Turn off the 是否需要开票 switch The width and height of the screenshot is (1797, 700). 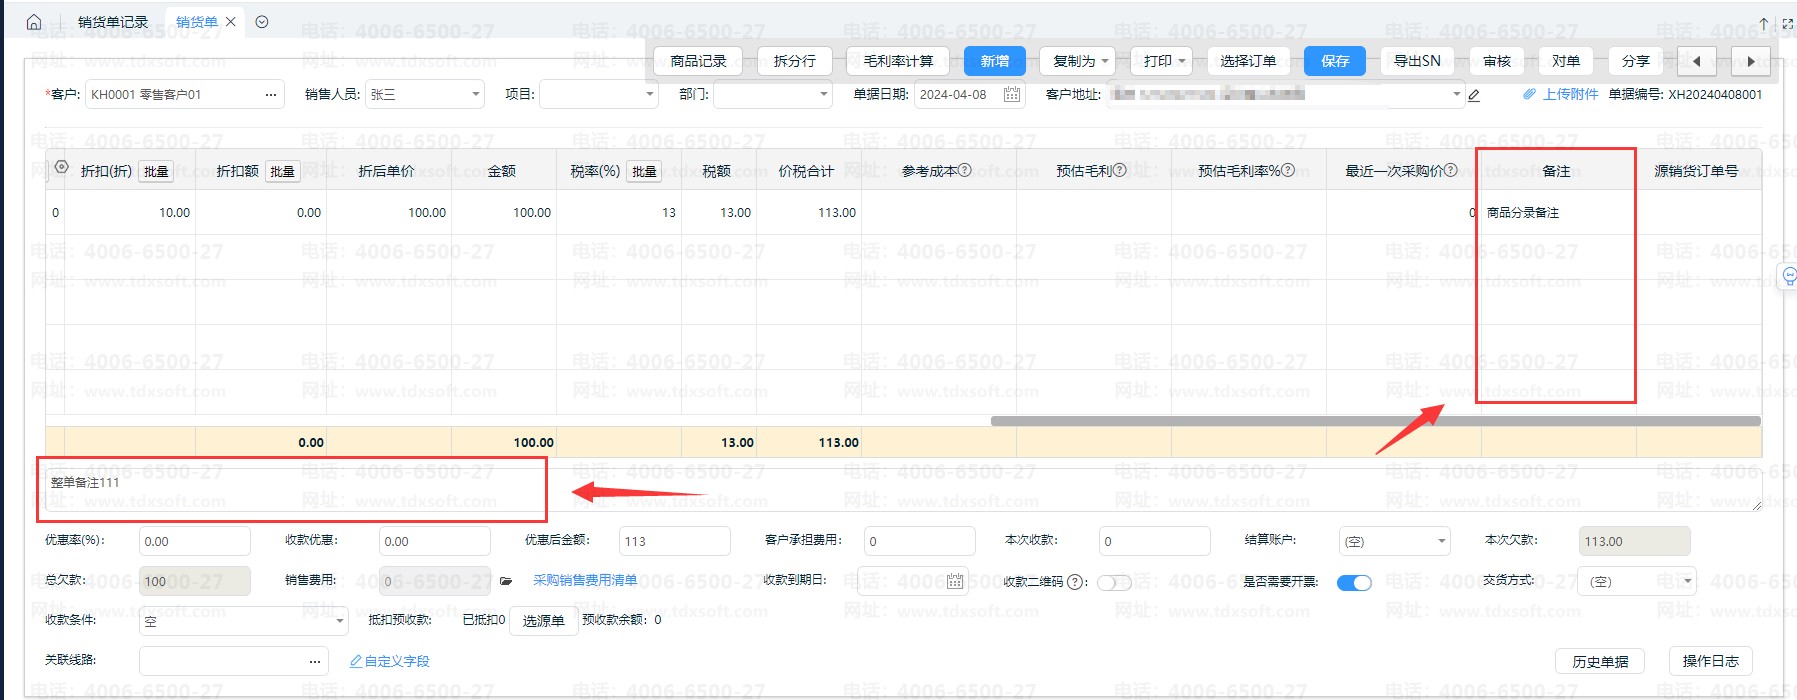[x=1354, y=582]
